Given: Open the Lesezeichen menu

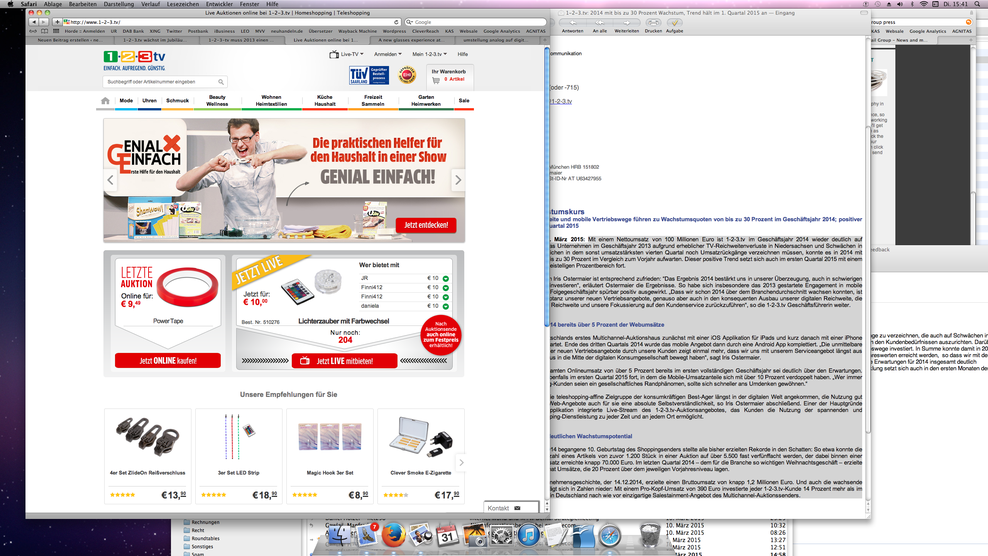Looking at the screenshot, I should (183, 4).
